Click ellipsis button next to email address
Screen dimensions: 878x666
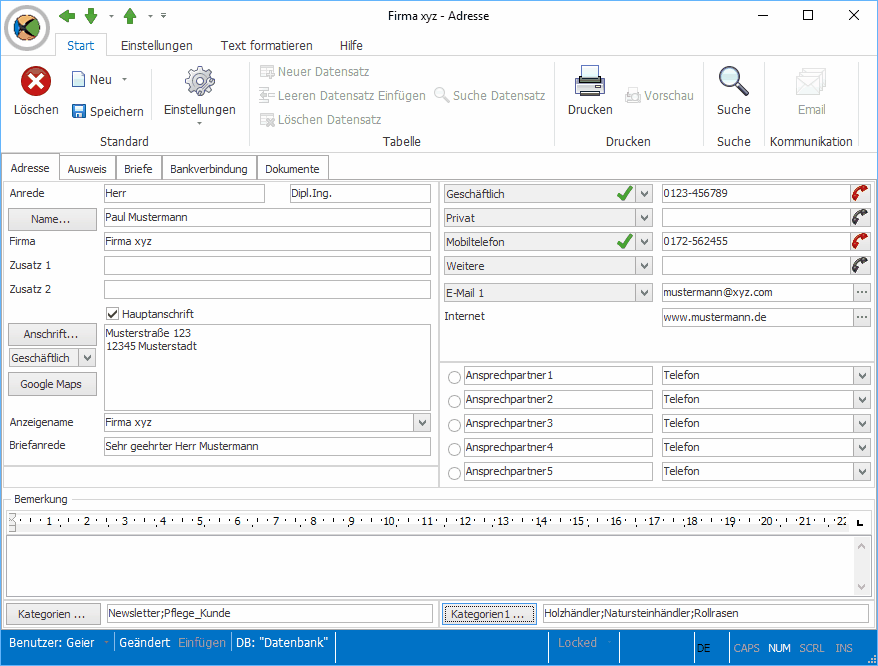point(862,292)
